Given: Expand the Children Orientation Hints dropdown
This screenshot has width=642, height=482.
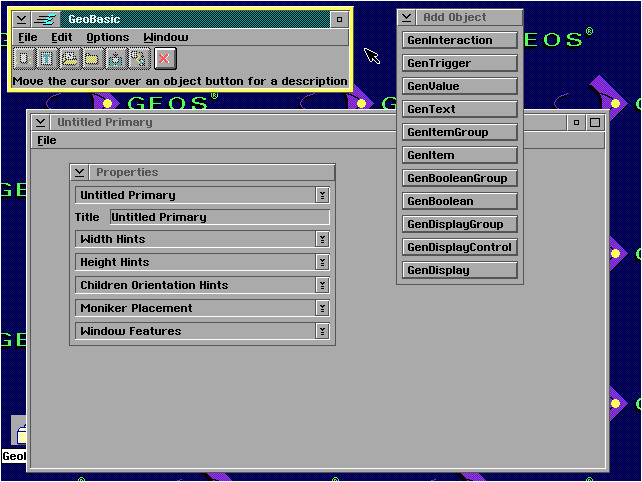Looking at the screenshot, I should coord(203,285).
